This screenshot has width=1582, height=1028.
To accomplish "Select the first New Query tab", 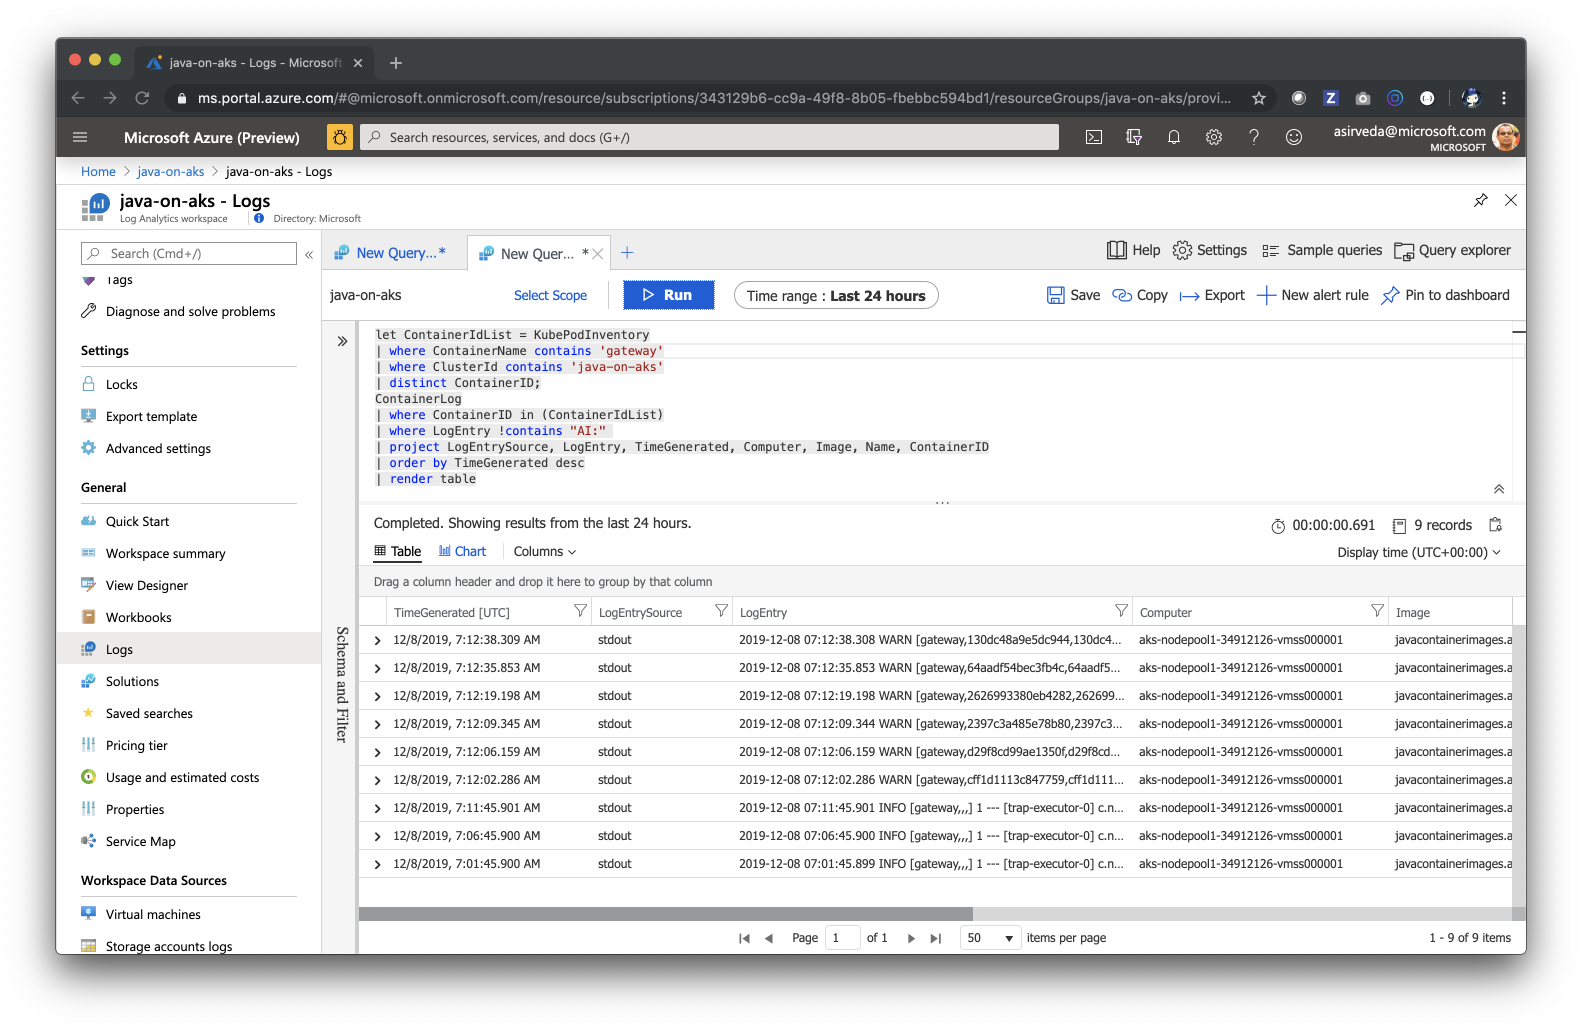I will click(395, 253).
